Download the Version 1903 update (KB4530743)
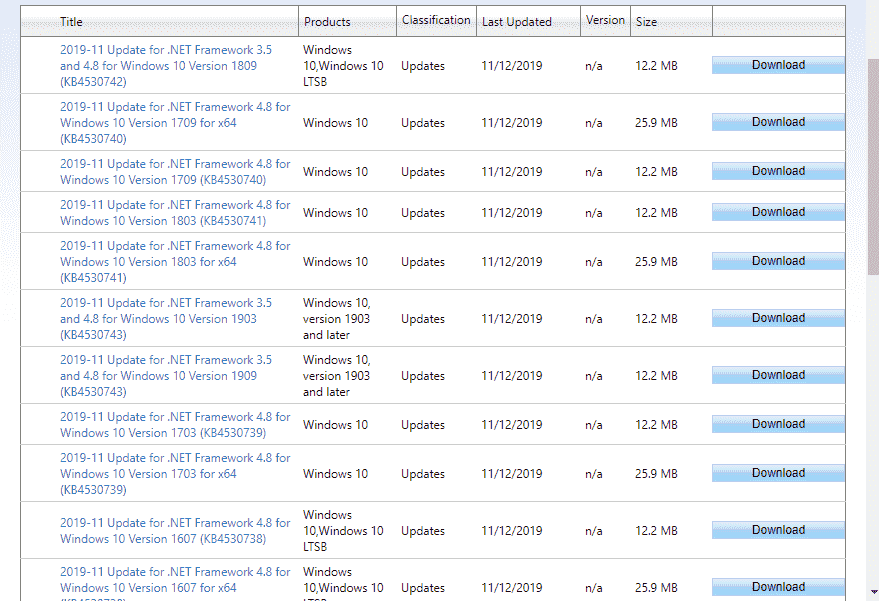Screen dimensions: 879x601 pyautogui.click(x=778, y=318)
